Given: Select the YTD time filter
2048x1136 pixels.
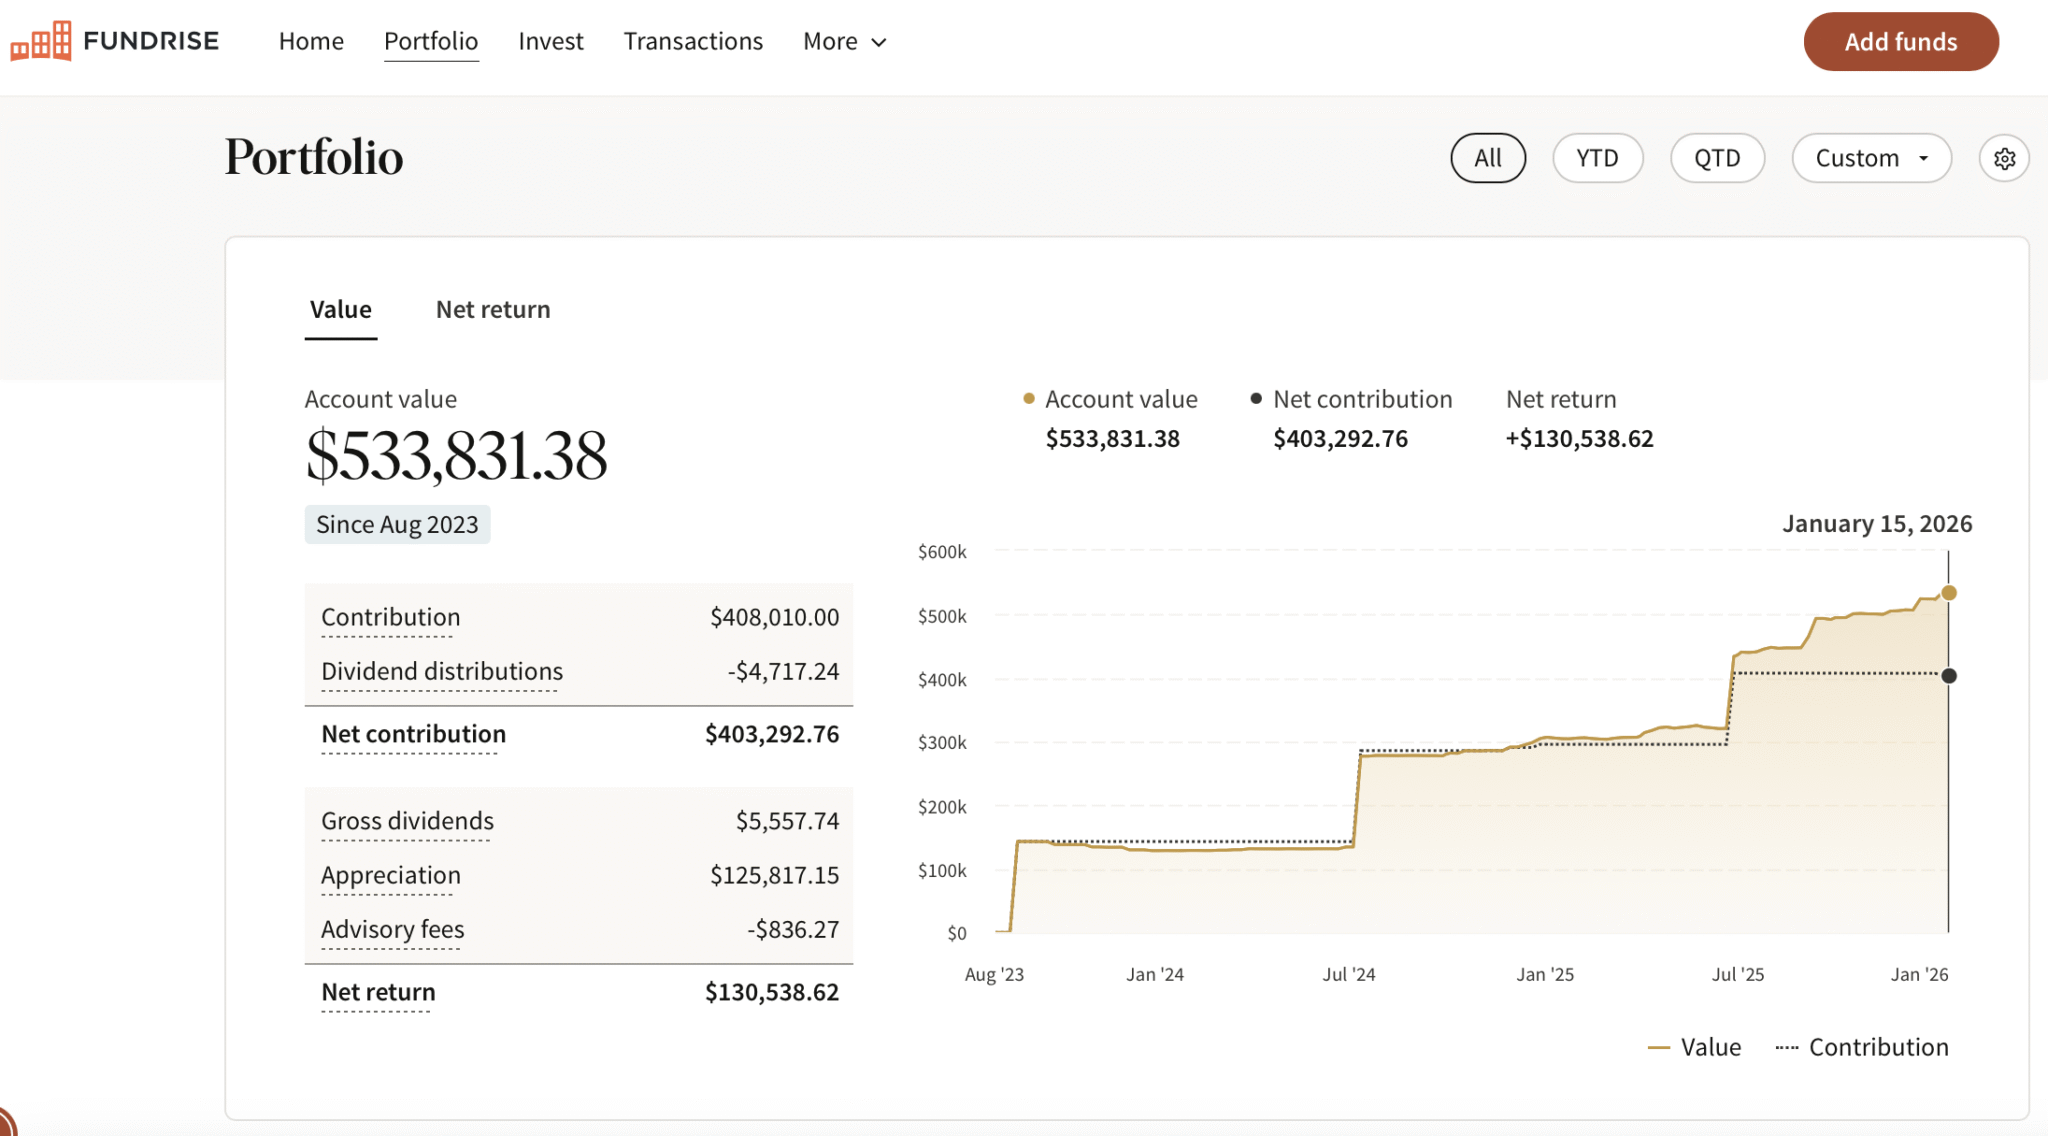Looking at the screenshot, I should tap(1597, 158).
